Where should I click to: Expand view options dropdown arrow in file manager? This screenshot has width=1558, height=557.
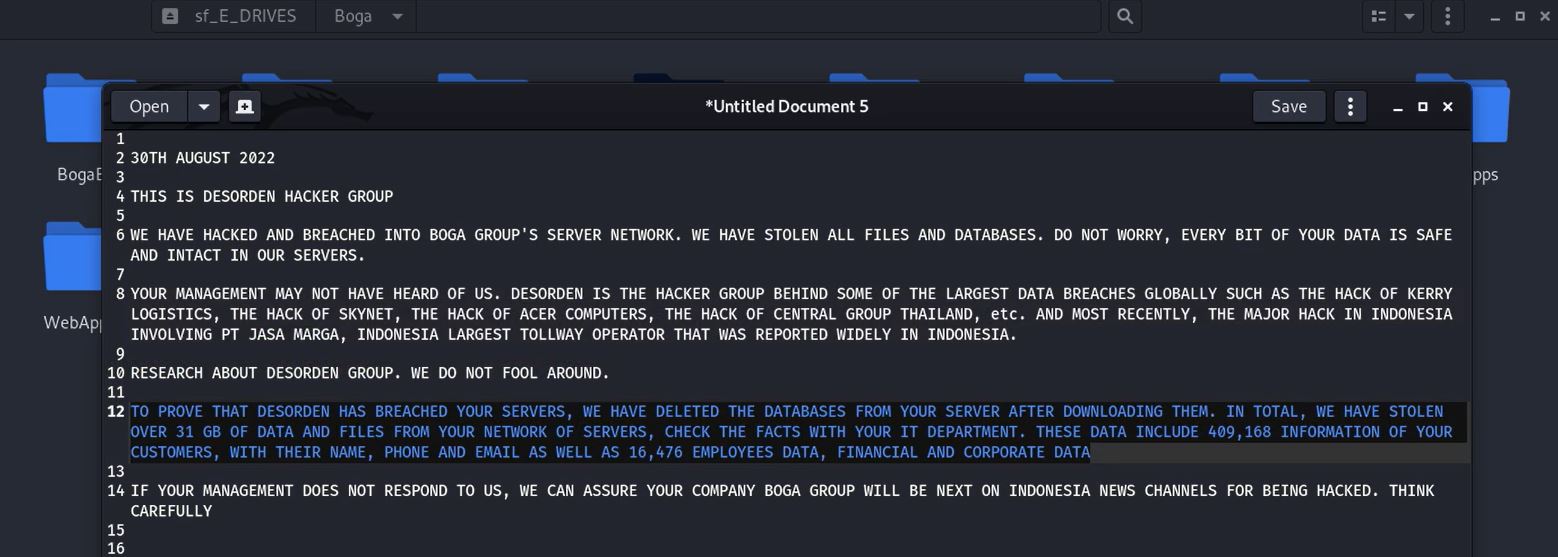(1409, 16)
